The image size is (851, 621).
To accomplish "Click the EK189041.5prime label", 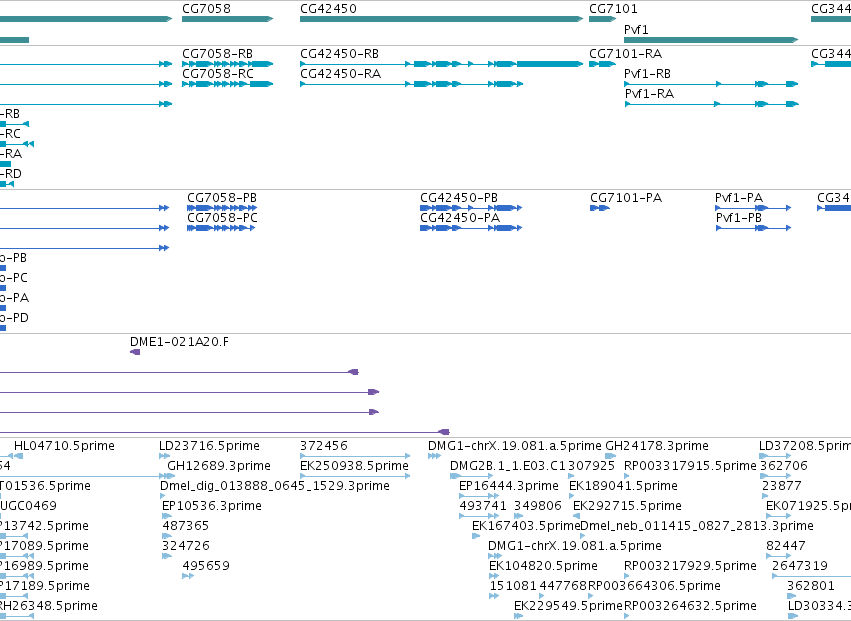I will [x=623, y=486].
